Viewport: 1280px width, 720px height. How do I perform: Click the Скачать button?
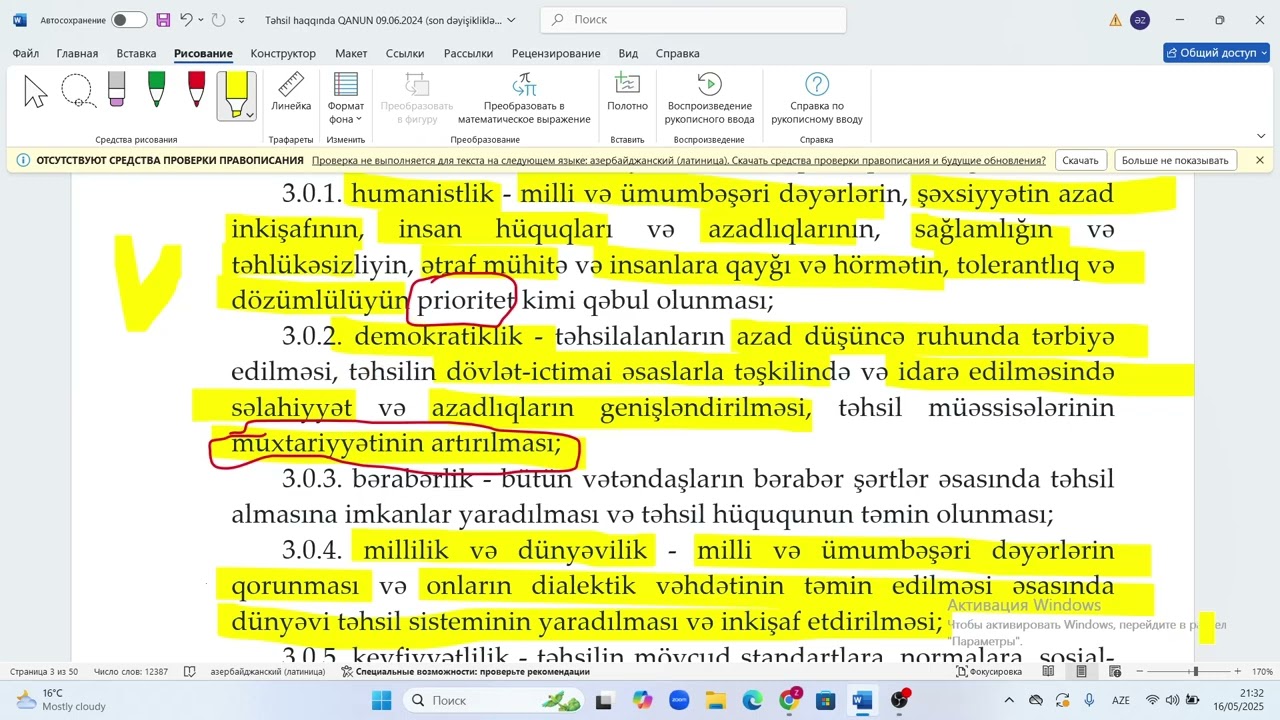[1080, 160]
